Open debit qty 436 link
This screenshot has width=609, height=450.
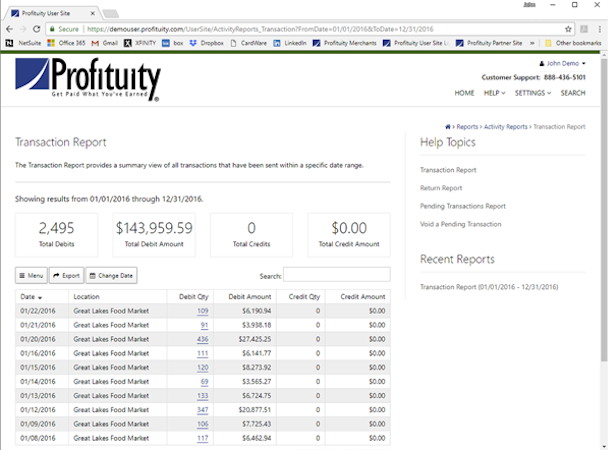coord(203,339)
